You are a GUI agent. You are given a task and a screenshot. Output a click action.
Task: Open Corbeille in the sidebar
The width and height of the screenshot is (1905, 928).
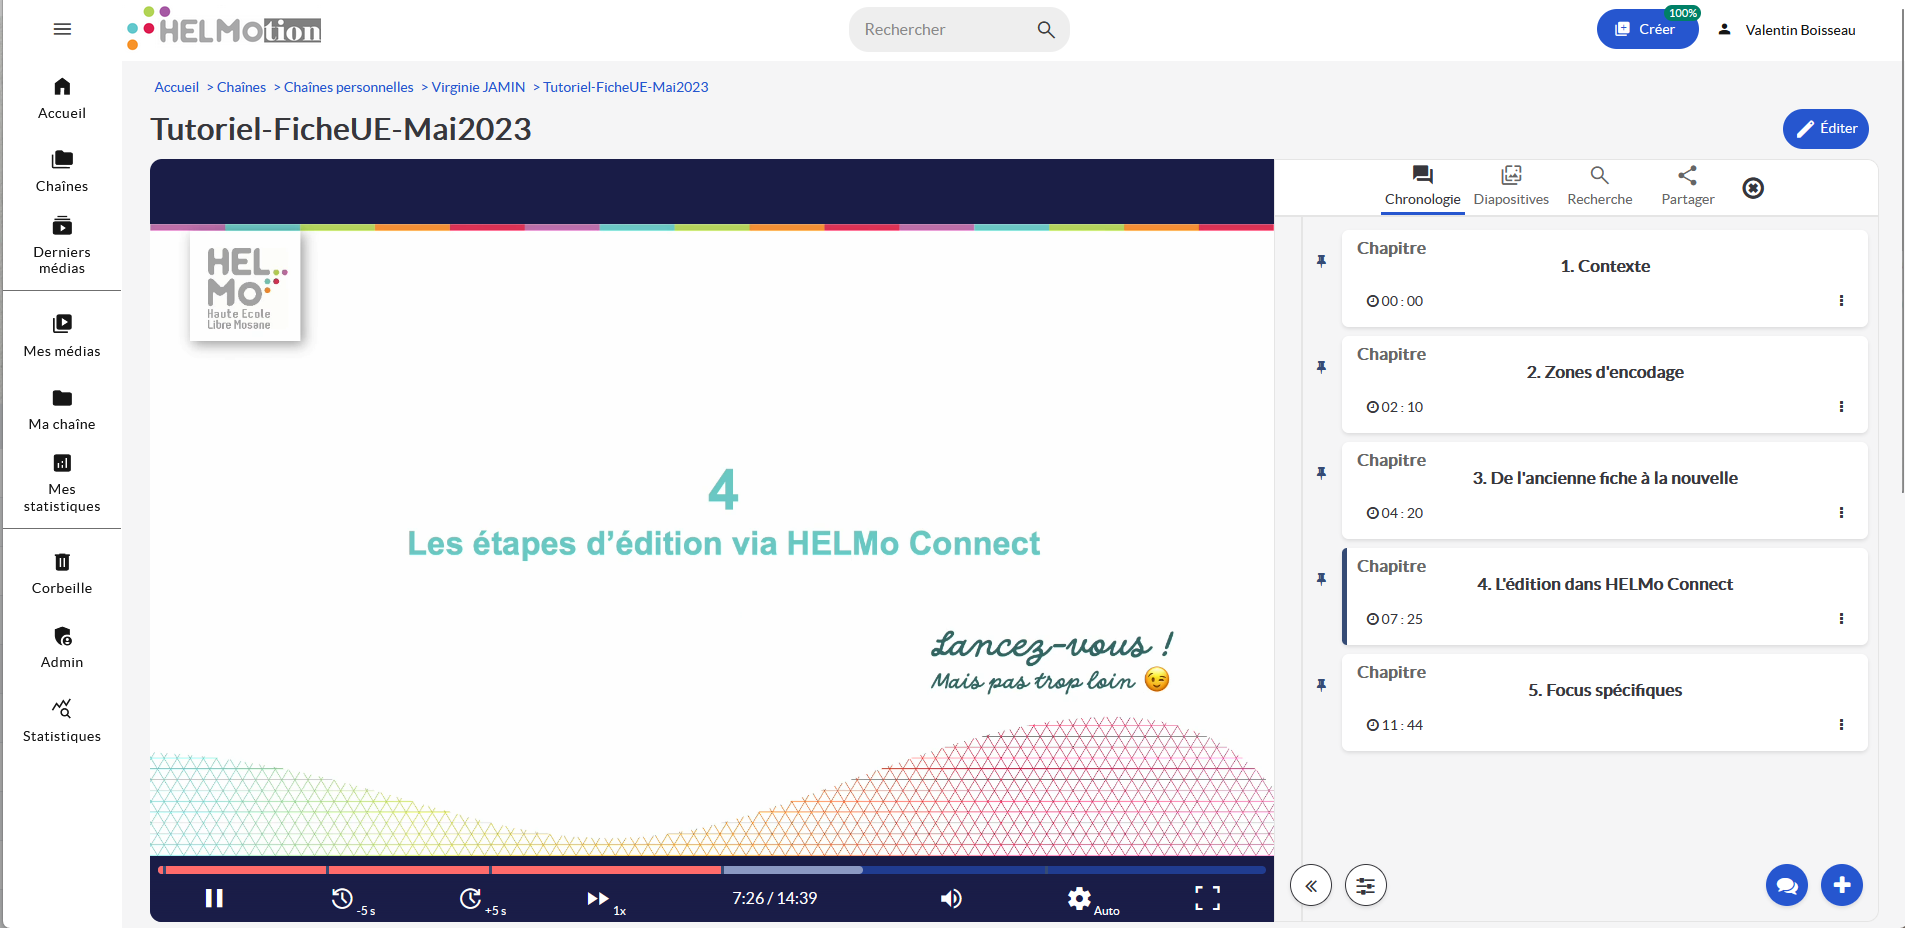62,574
